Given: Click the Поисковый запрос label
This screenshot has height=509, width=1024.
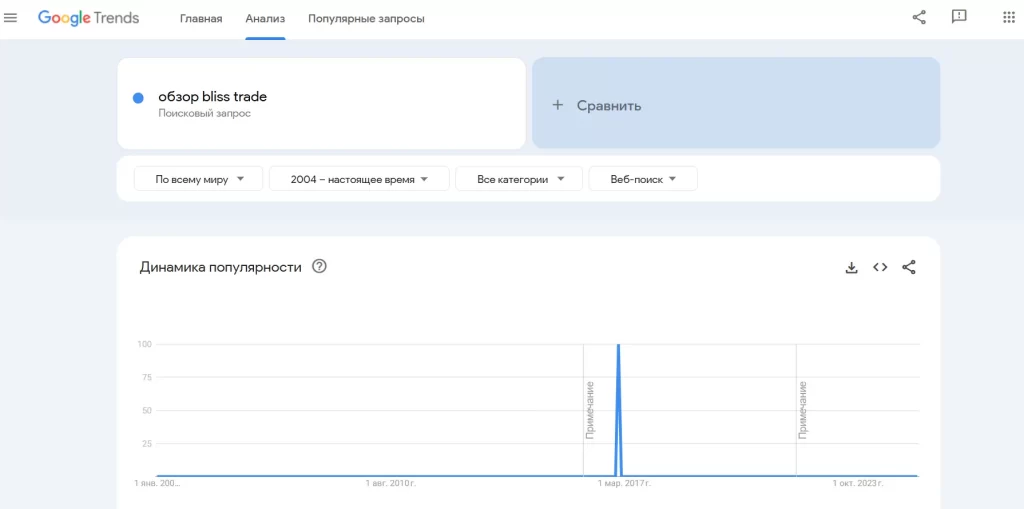Looking at the screenshot, I should pyautogui.click(x=204, y=114).
